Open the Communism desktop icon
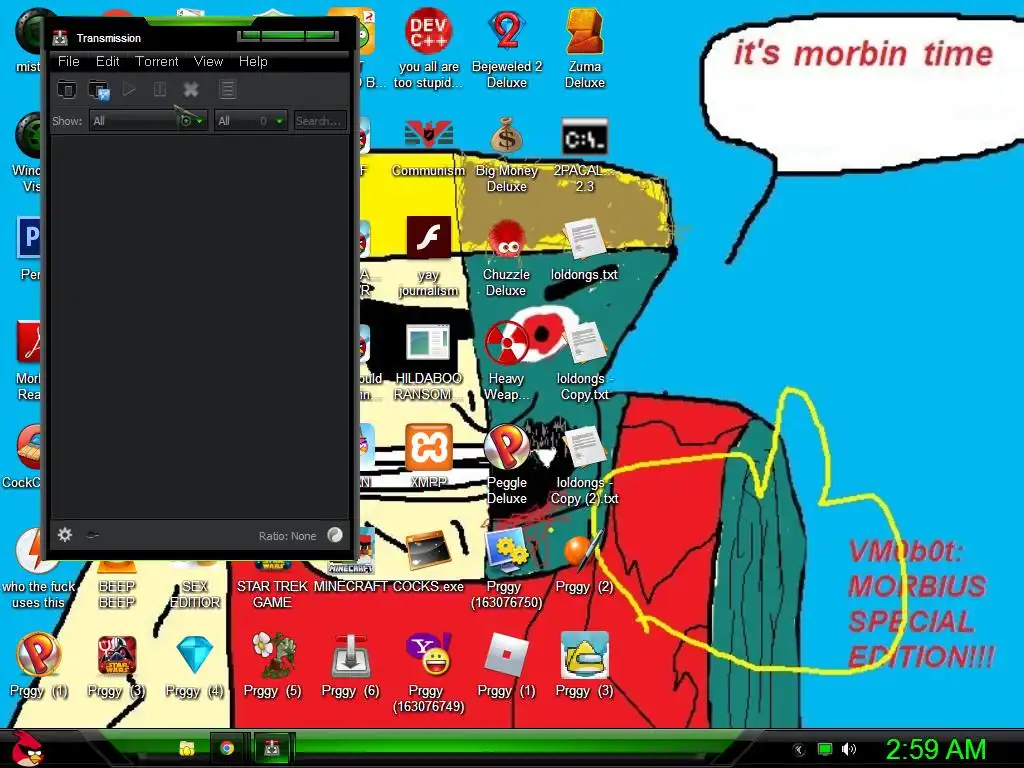Viewport: 1024px width, 768px height. click(x=428, y=147)
